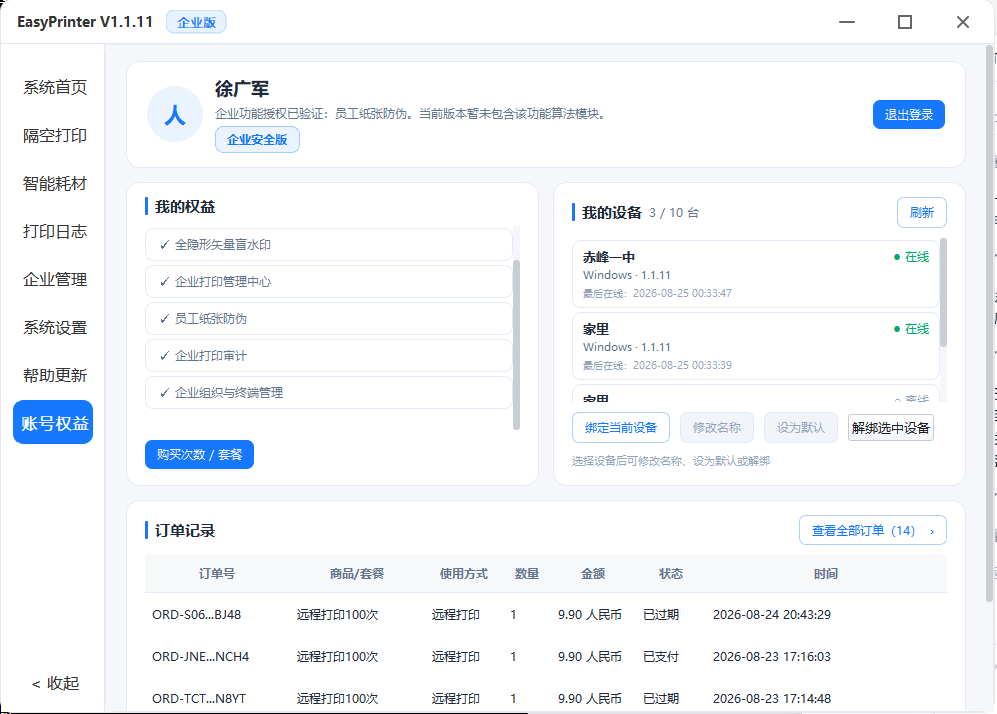The image size is (997, 714).
Task: Click the 订单号 column header
Action: pyautogui.click(x=217, y=573)
